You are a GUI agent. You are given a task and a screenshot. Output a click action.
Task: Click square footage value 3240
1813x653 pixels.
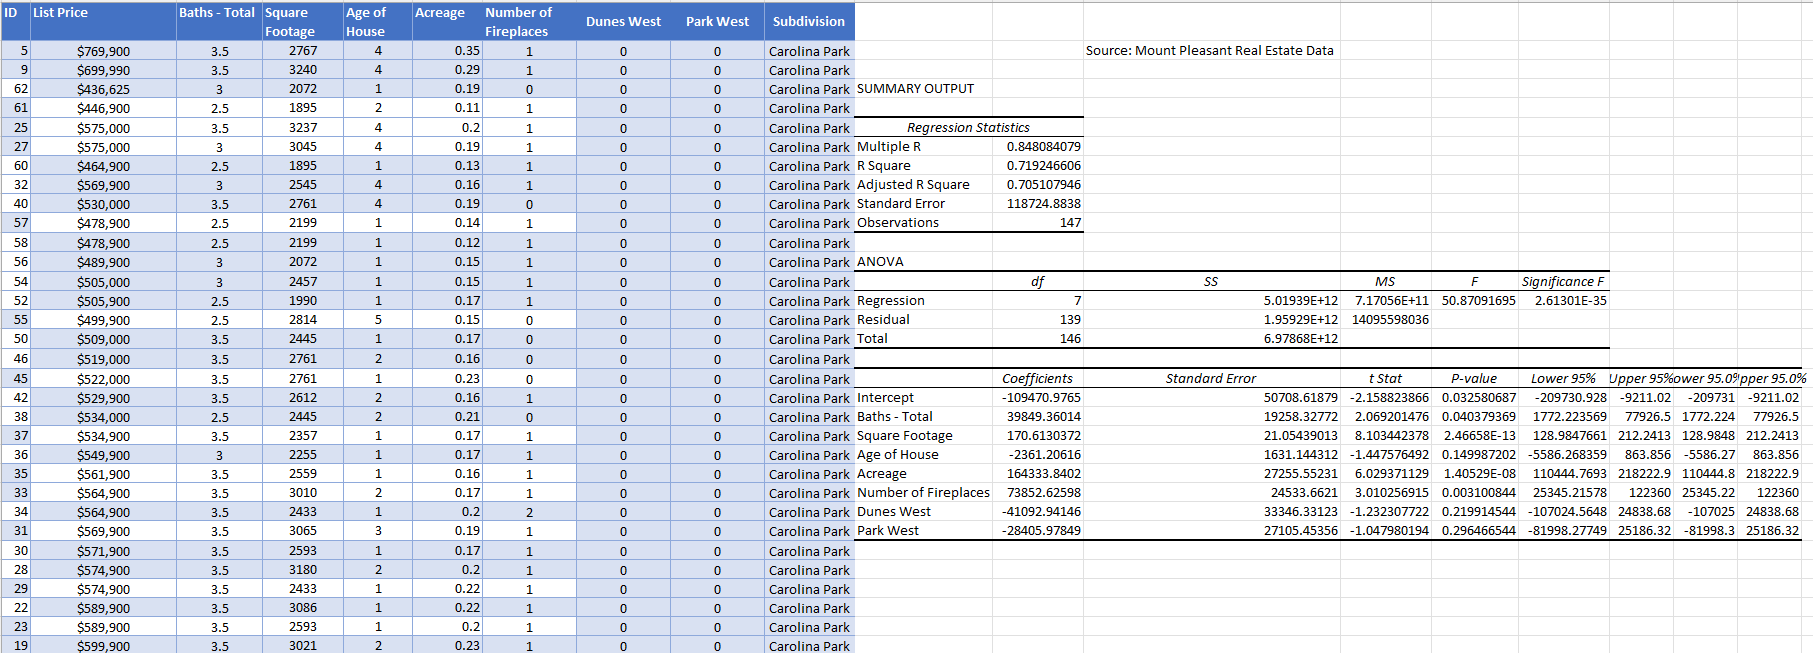coord(303,70)
